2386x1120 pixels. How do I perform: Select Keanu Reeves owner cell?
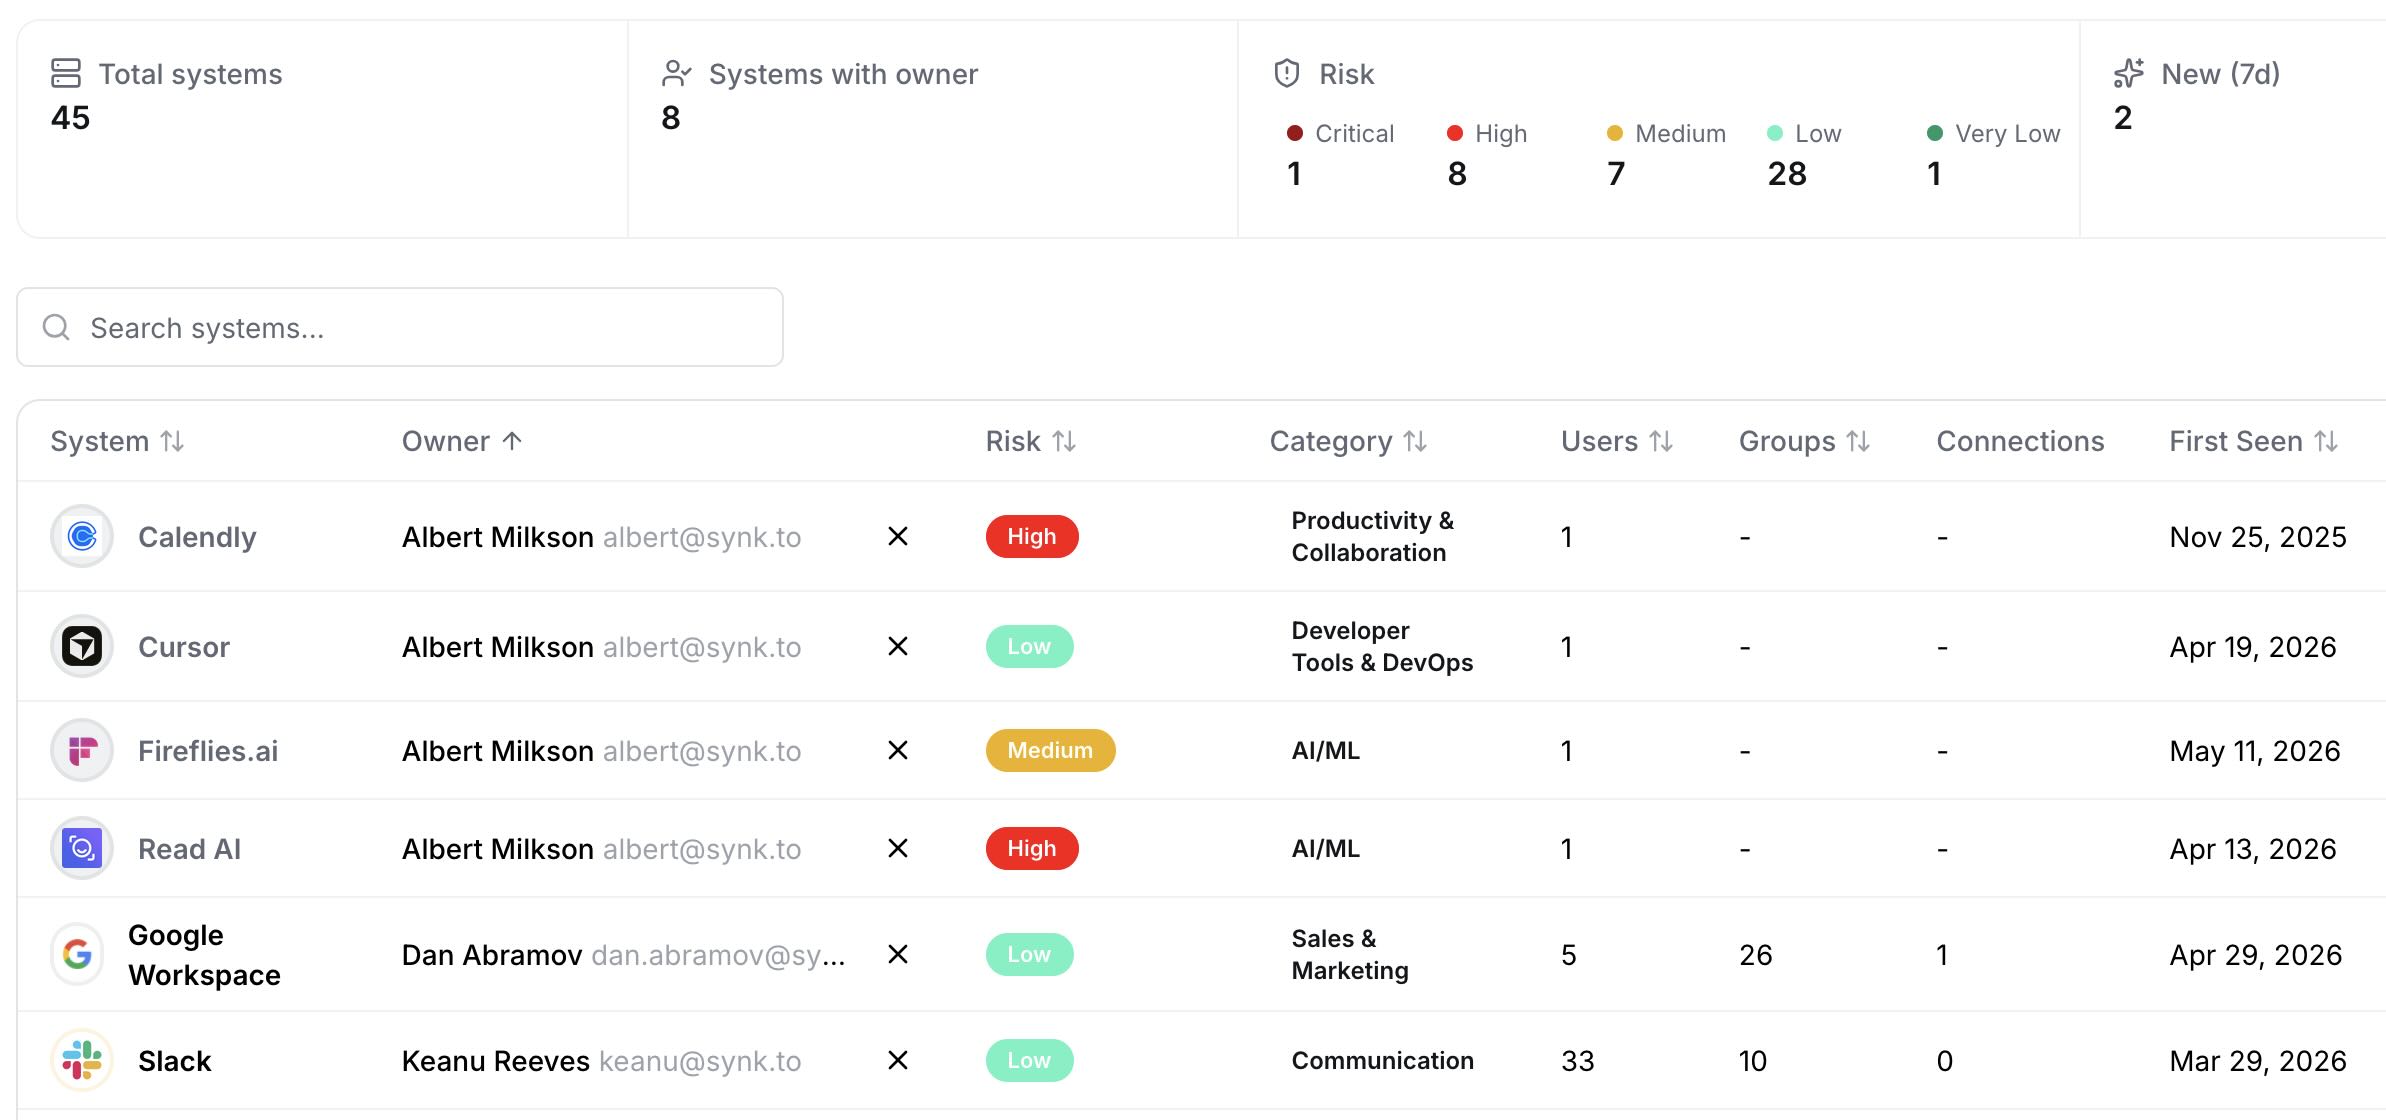601,1061
